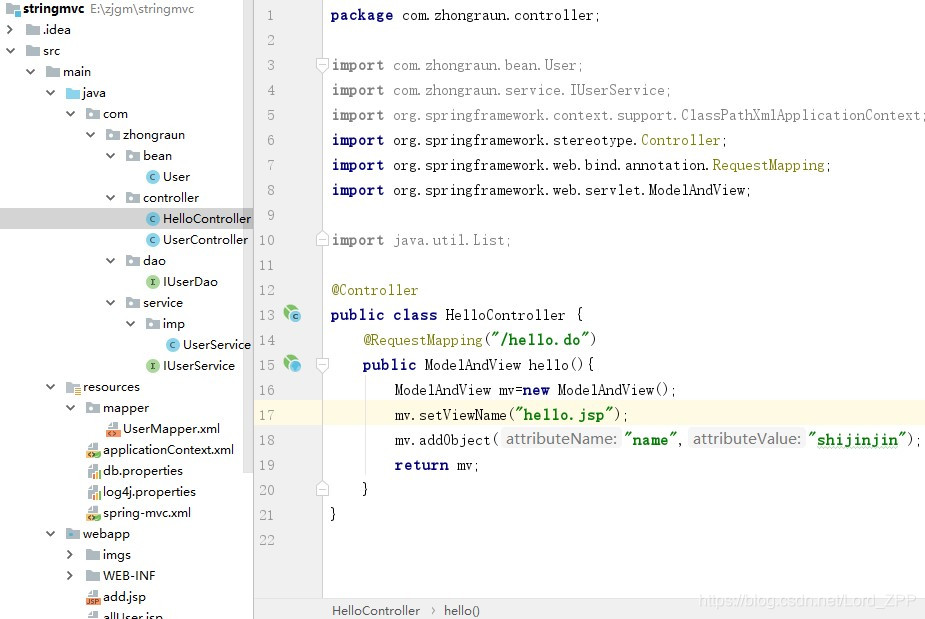
Task: Click the attributeName parameter hint
Action: click(x=561, y=439)
